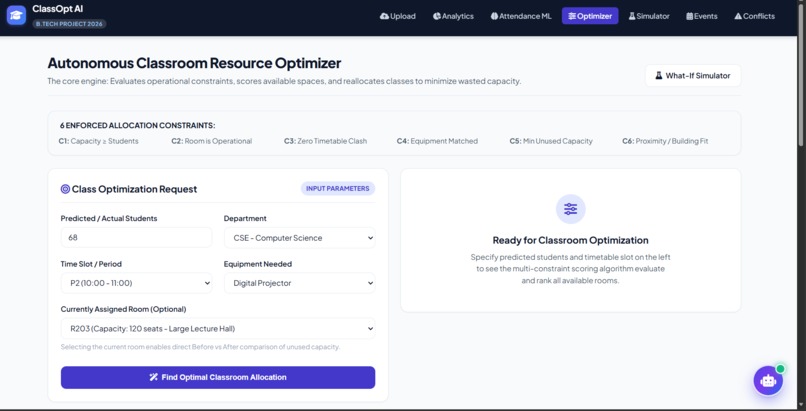Screen dimensions: 806x411
Task: Click Find Optimal Classroom Allocation
Action: (x=218, y=378)
